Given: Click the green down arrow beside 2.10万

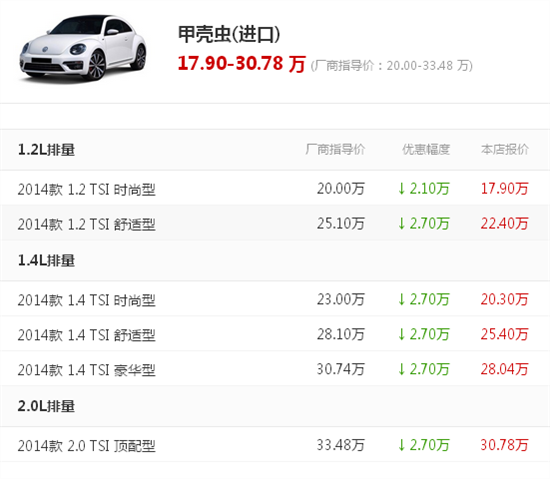Looking at the screenshot, I should pyautogui.click(x=402, y=189).
